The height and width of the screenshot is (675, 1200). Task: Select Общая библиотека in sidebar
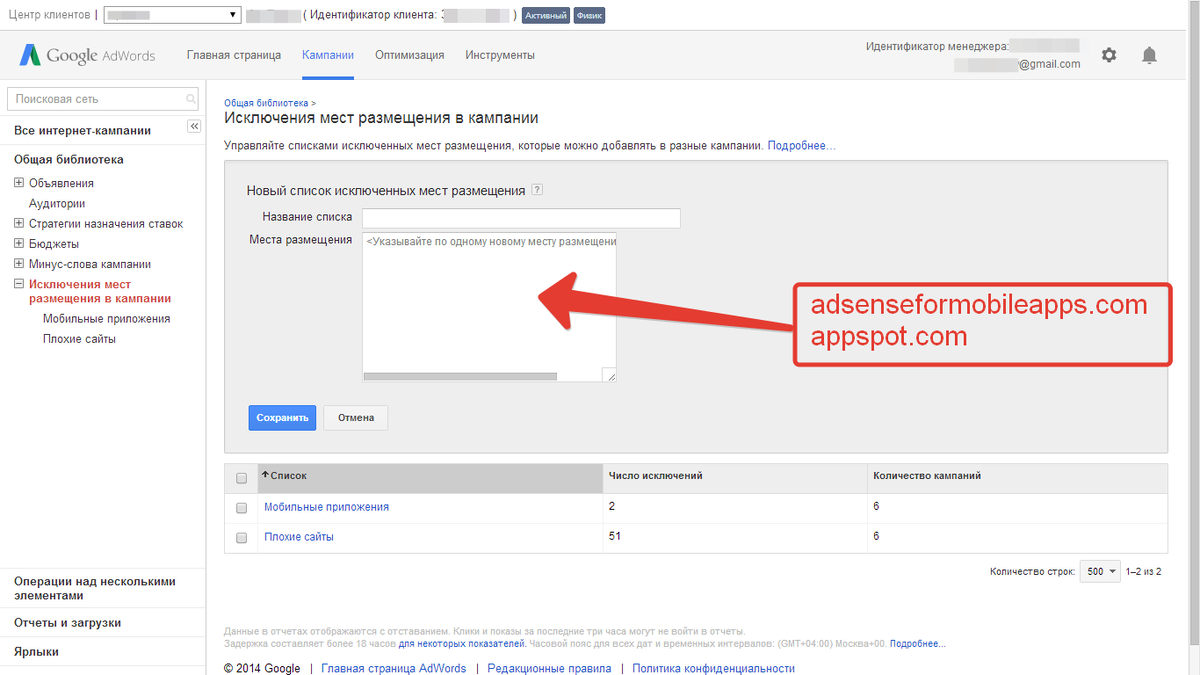tap(69, 159)
